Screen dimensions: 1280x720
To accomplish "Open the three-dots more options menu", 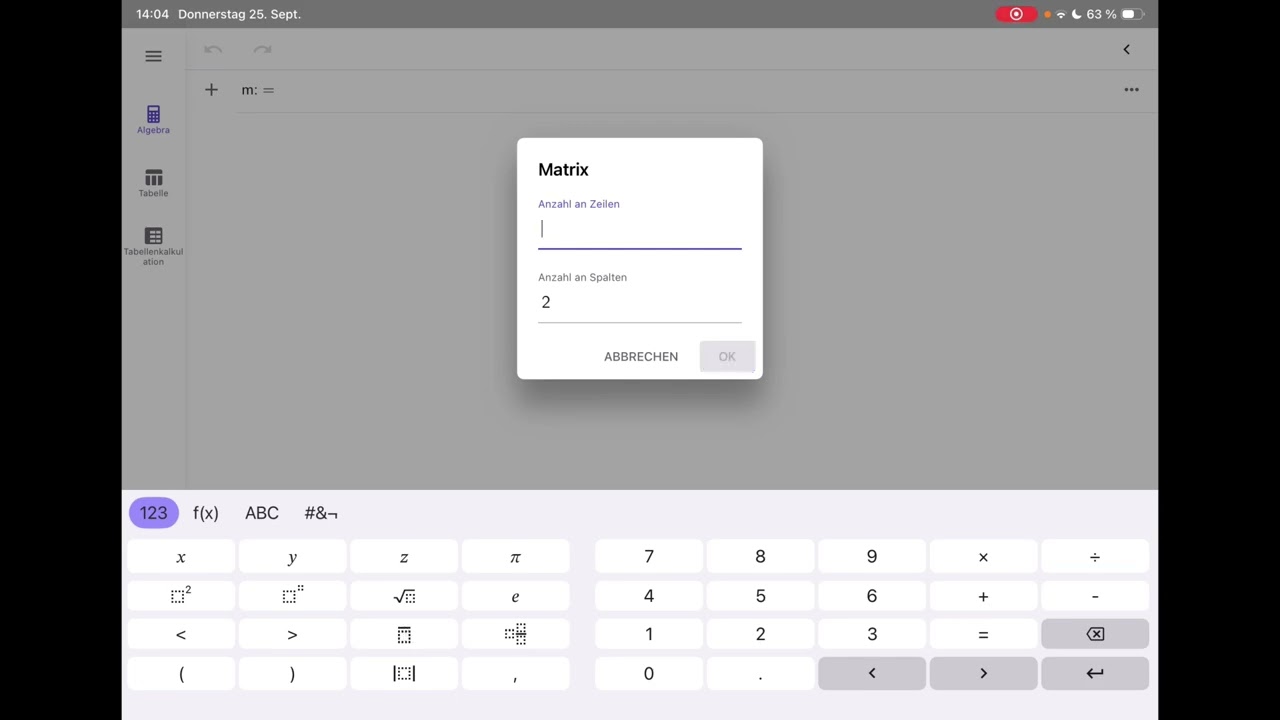I will coord(1131,90).
